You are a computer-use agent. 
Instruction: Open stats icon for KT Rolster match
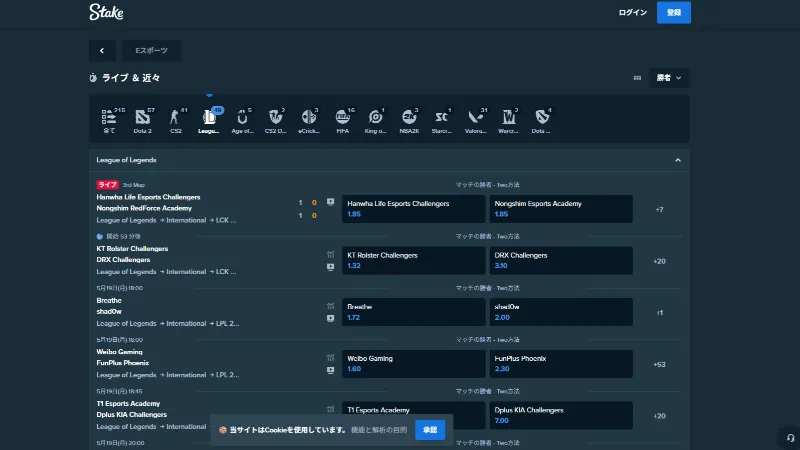[x=331, y=254]
